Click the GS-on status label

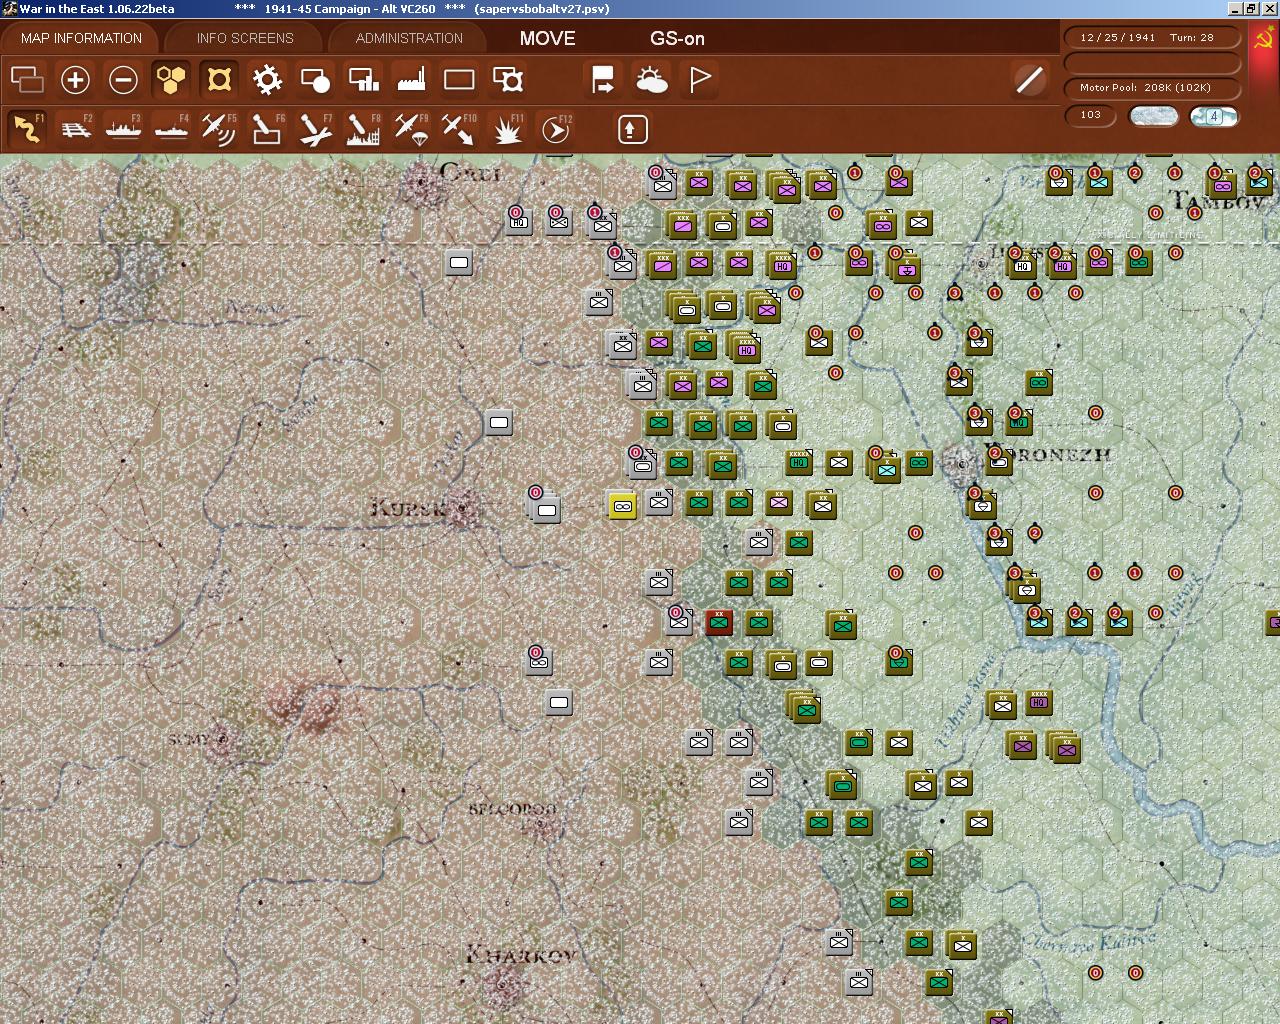(x=677, y=38)
